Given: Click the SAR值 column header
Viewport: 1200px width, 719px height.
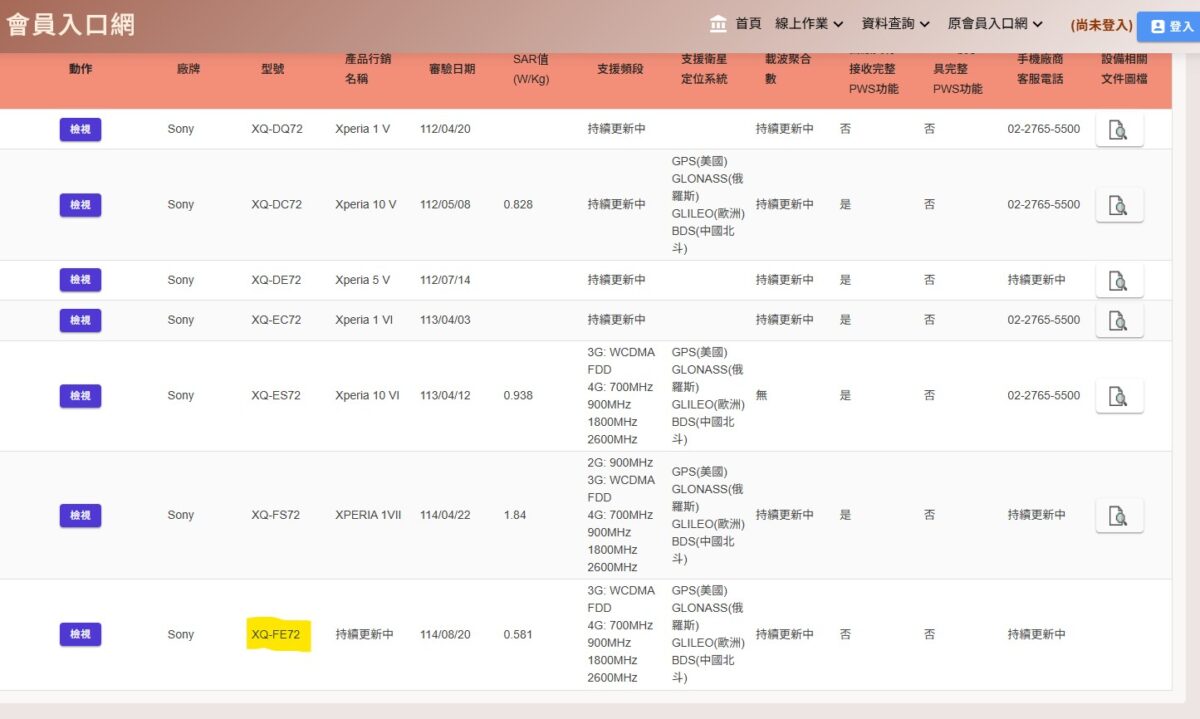Looking at the screenshot, I should (531, 69).
